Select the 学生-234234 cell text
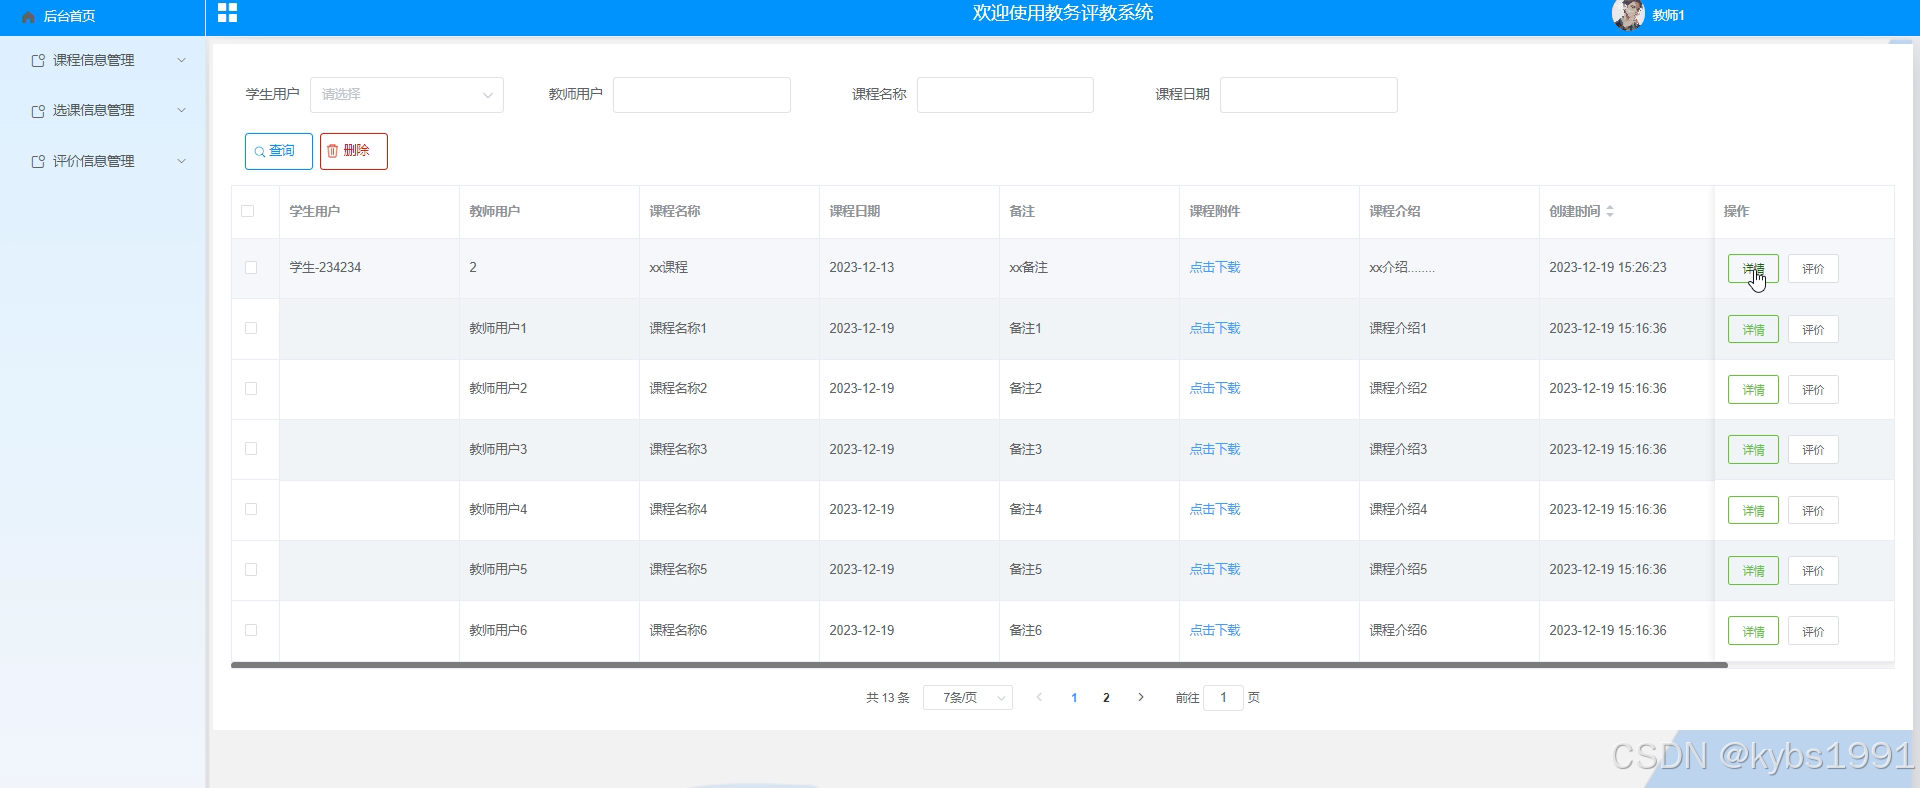This screenshot has width=1920, height=788. [x=325, y=267]
